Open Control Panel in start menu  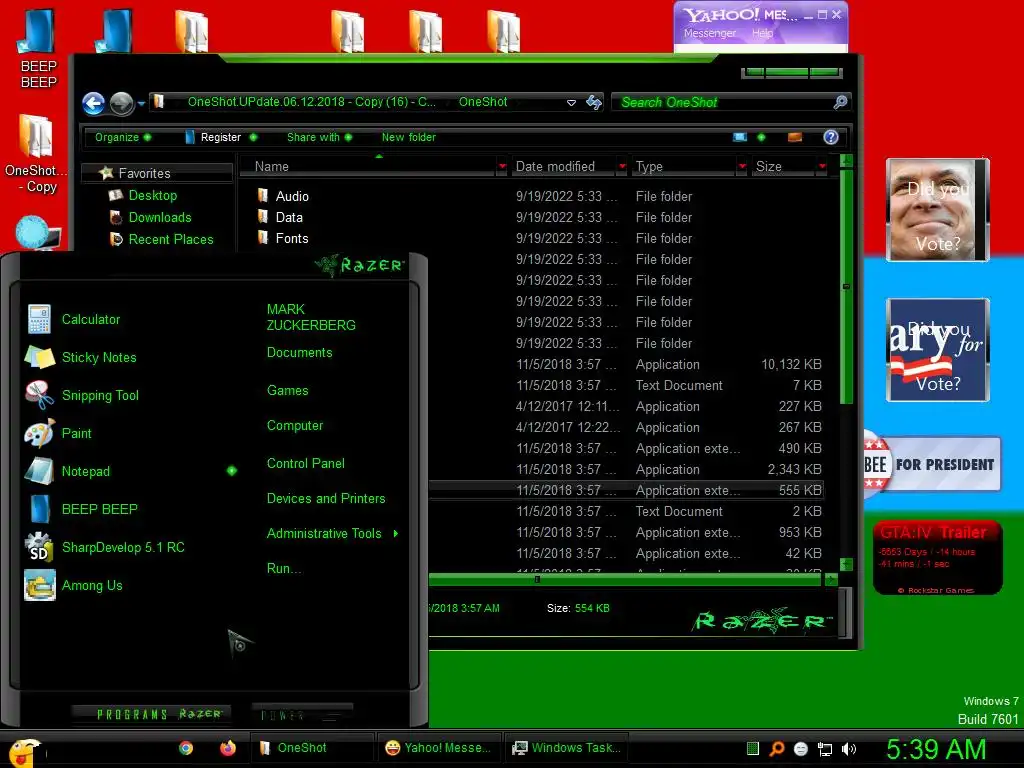coord(306,464)
